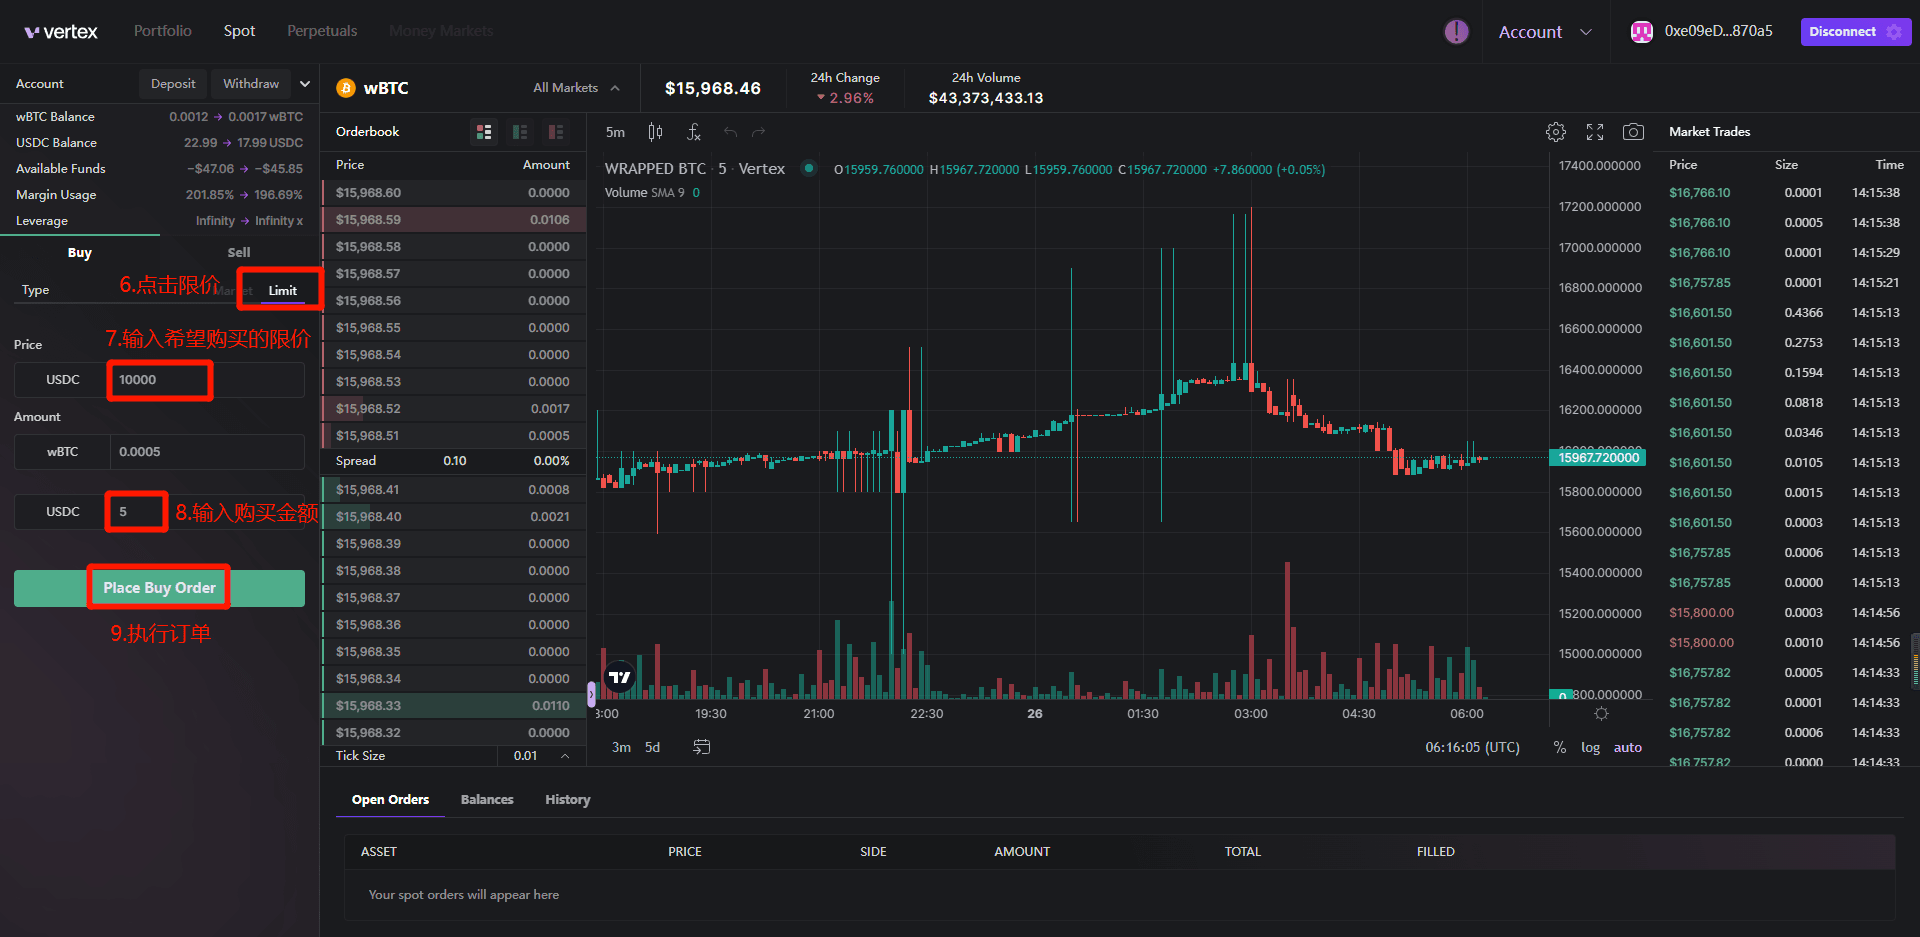Select combined buy-sell orderbook view icon
1920x937 pixels.
[484, 132]
